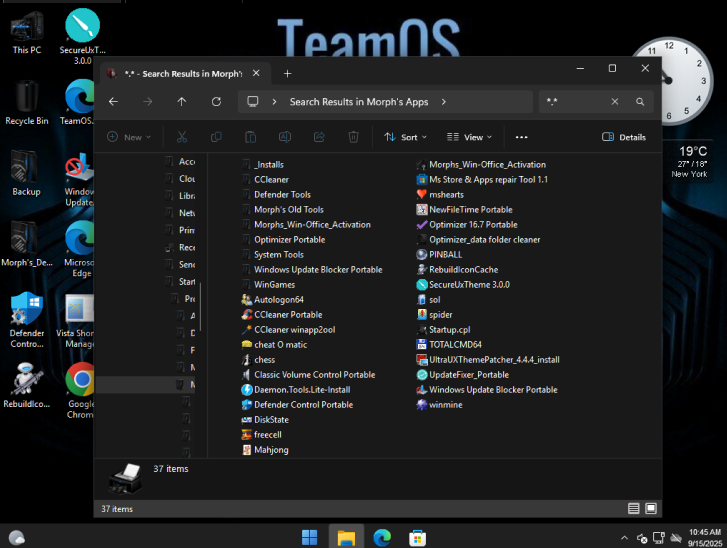Select This PC desktop icon
727x548 pixels.
click(x=26, y=32)
